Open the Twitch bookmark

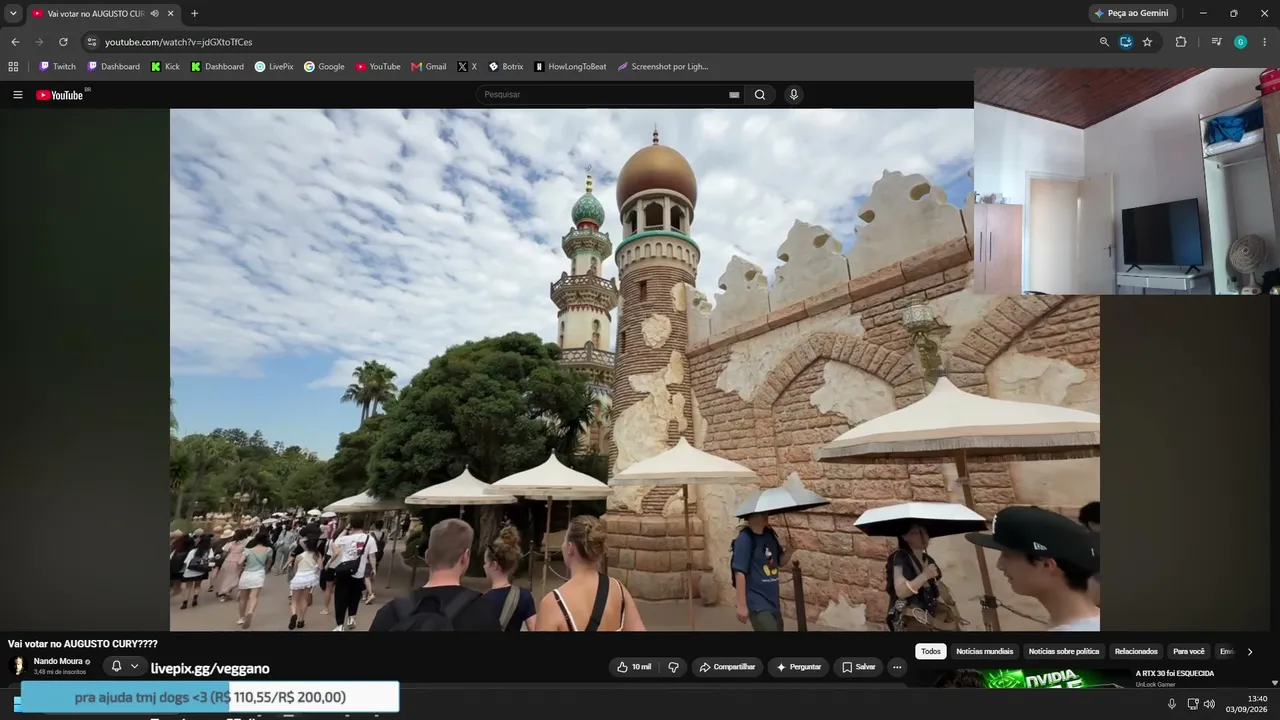(57, 67)
